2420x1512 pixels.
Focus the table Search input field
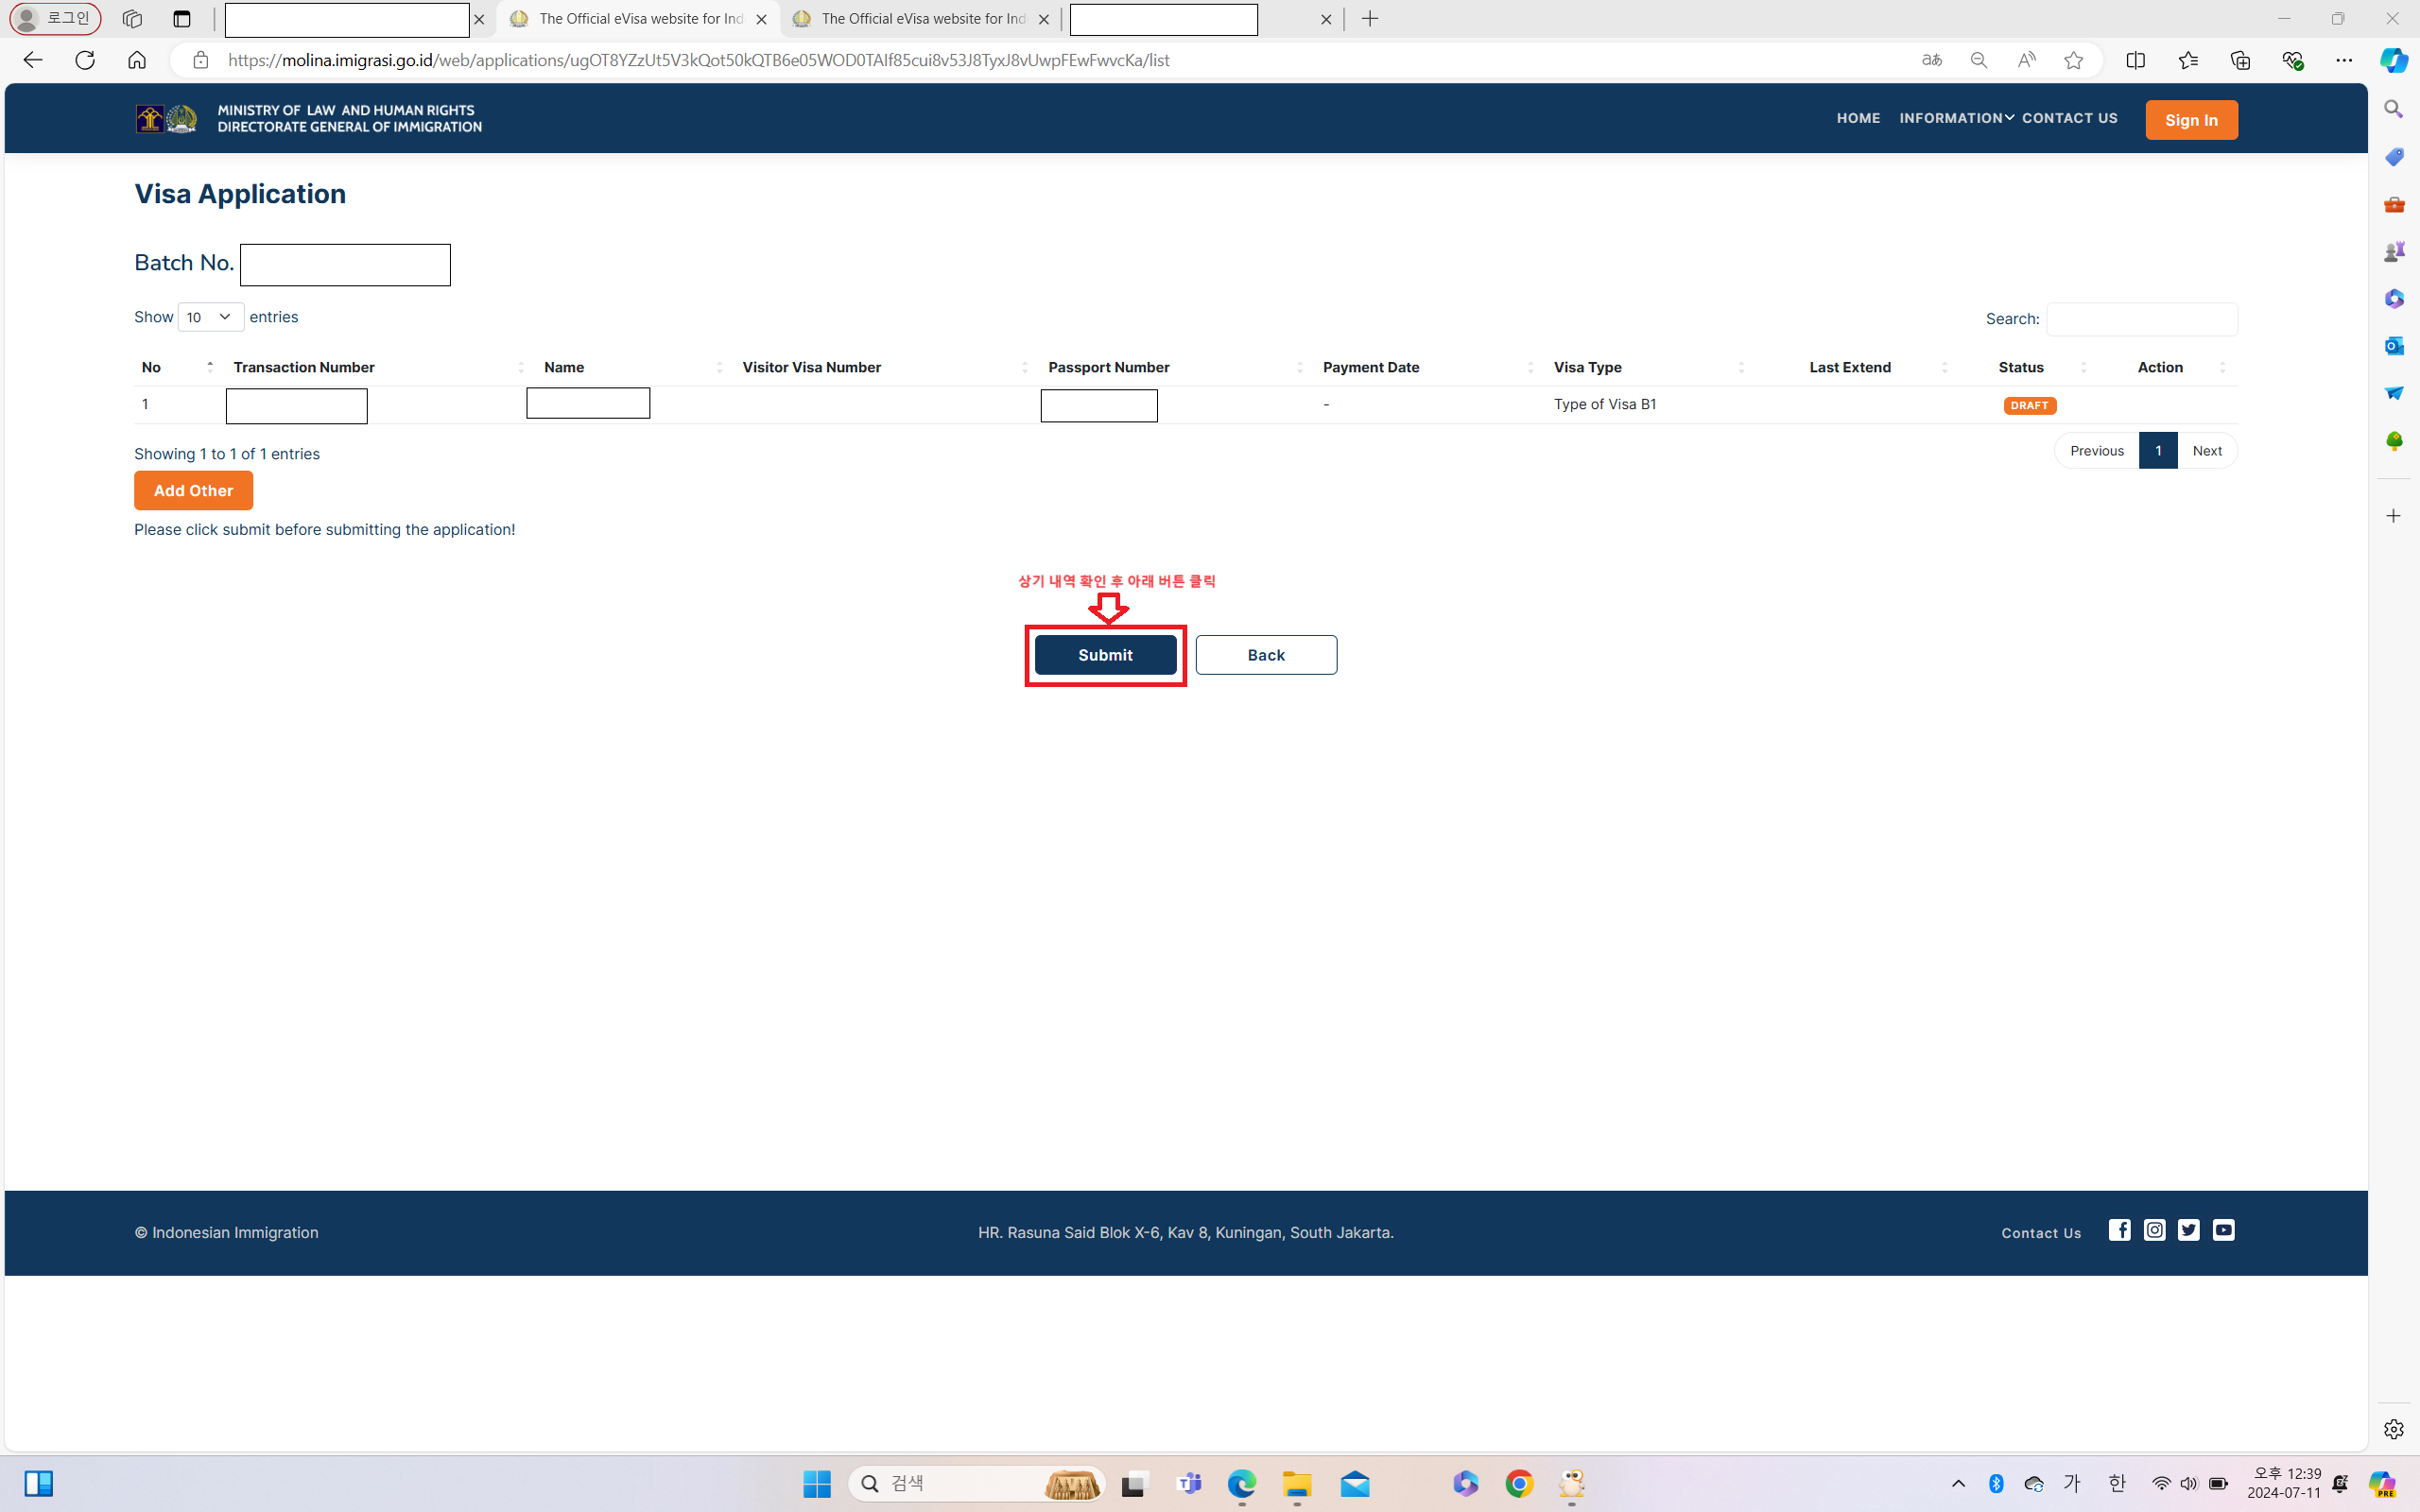(x=2141, y=319)
